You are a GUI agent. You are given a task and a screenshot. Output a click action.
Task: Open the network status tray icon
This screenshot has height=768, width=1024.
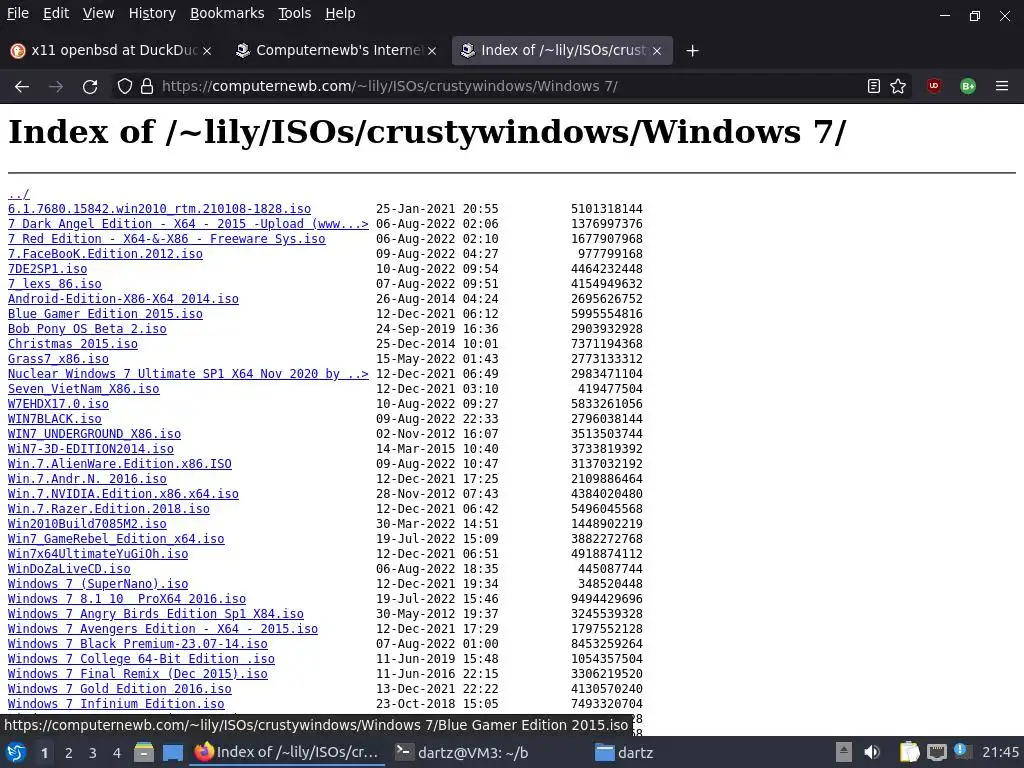click(936, 752)
